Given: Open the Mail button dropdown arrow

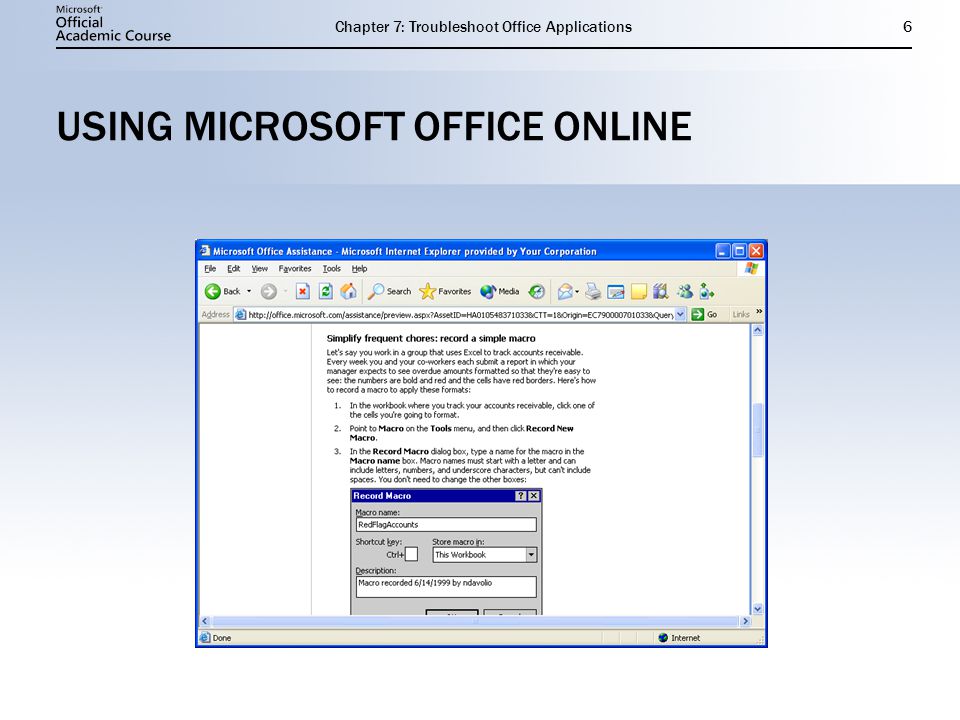Looking at the screenshot, I should (577, 292).
